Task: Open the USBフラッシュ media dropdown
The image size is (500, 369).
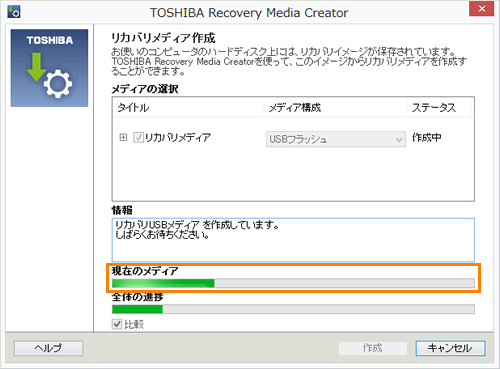Action: [x=336, y=139]
